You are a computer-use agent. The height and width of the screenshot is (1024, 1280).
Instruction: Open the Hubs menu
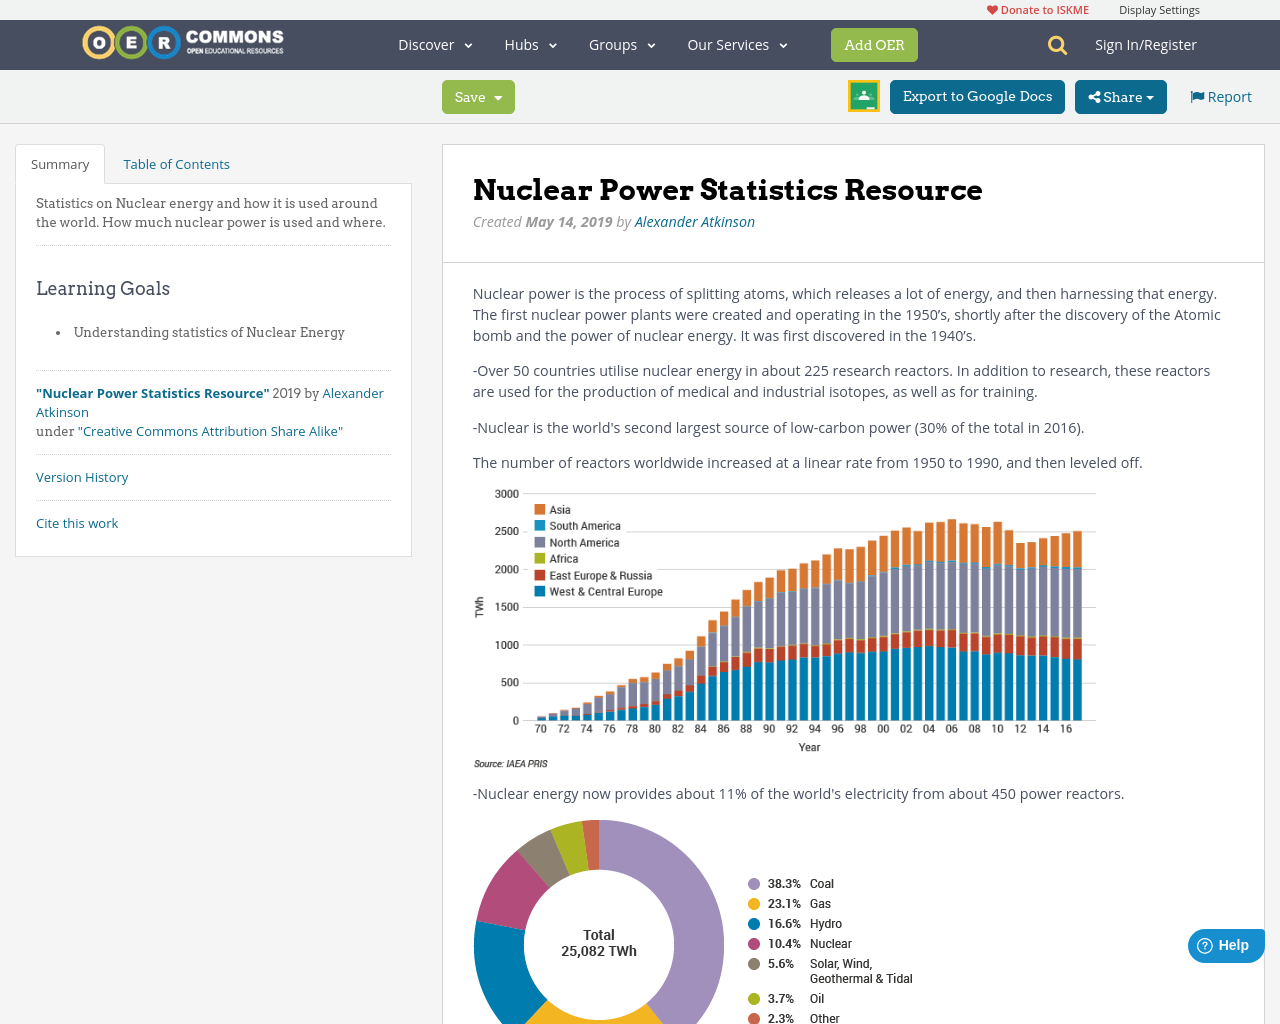click(x=528, y=44)
